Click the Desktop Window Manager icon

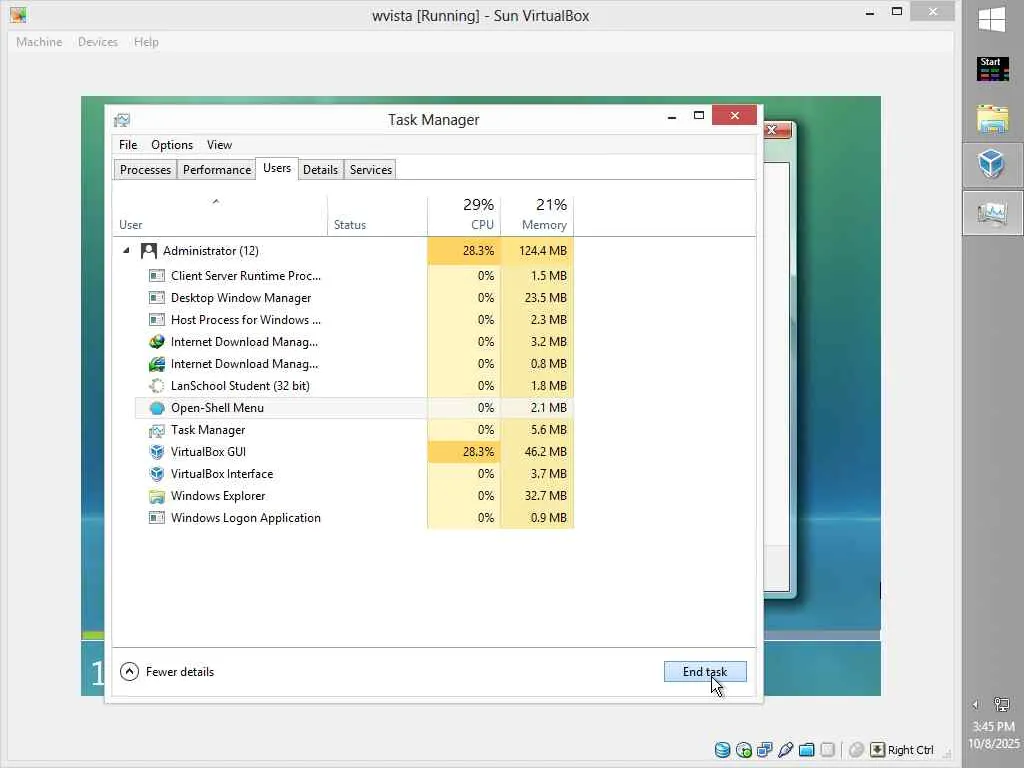[x=157, y=298]
